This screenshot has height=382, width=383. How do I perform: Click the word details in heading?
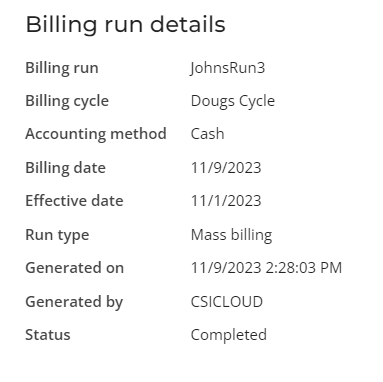pyautogui.click(x=188, y=24)
